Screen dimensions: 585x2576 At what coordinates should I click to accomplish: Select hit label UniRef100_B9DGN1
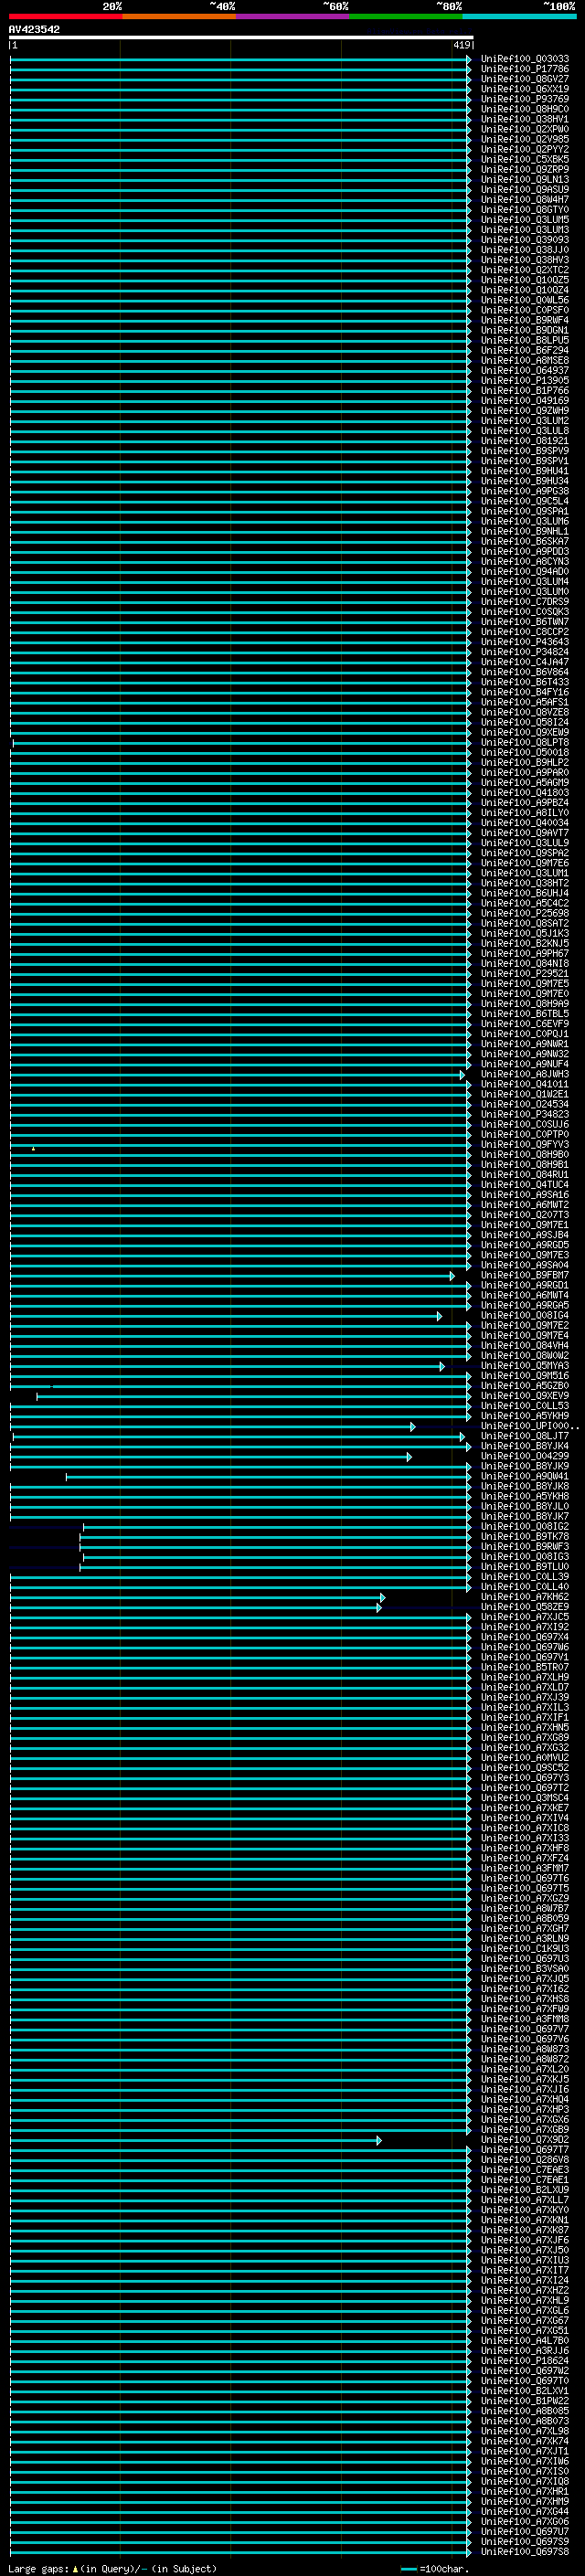click(x=525, y=330)
